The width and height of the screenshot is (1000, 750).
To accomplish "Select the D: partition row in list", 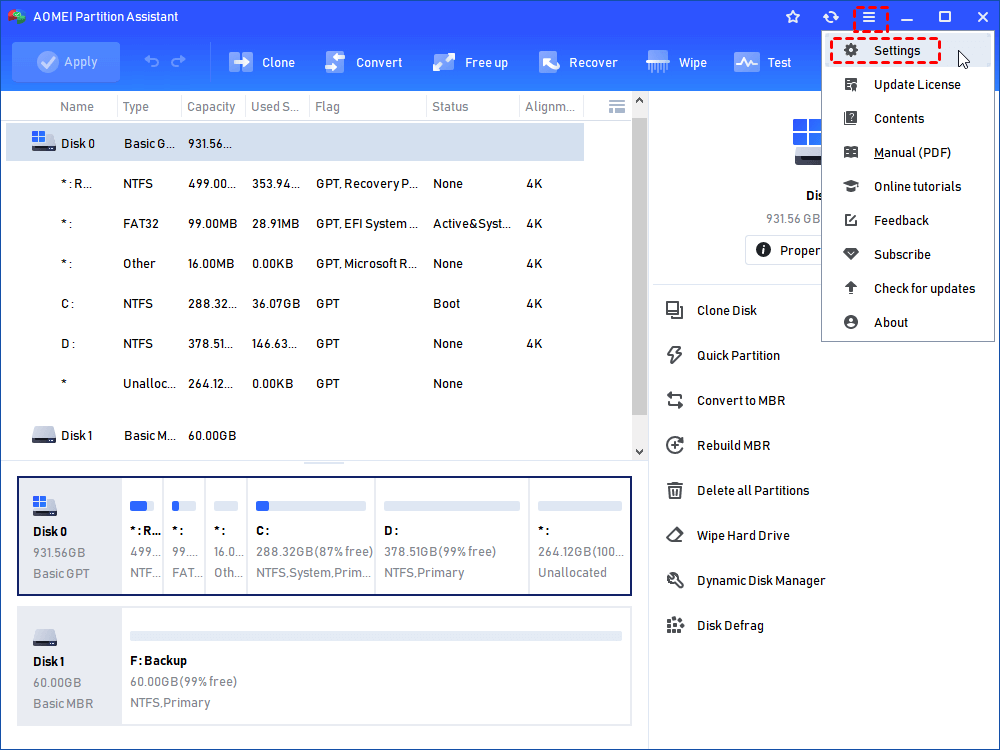I will [295, 344].
